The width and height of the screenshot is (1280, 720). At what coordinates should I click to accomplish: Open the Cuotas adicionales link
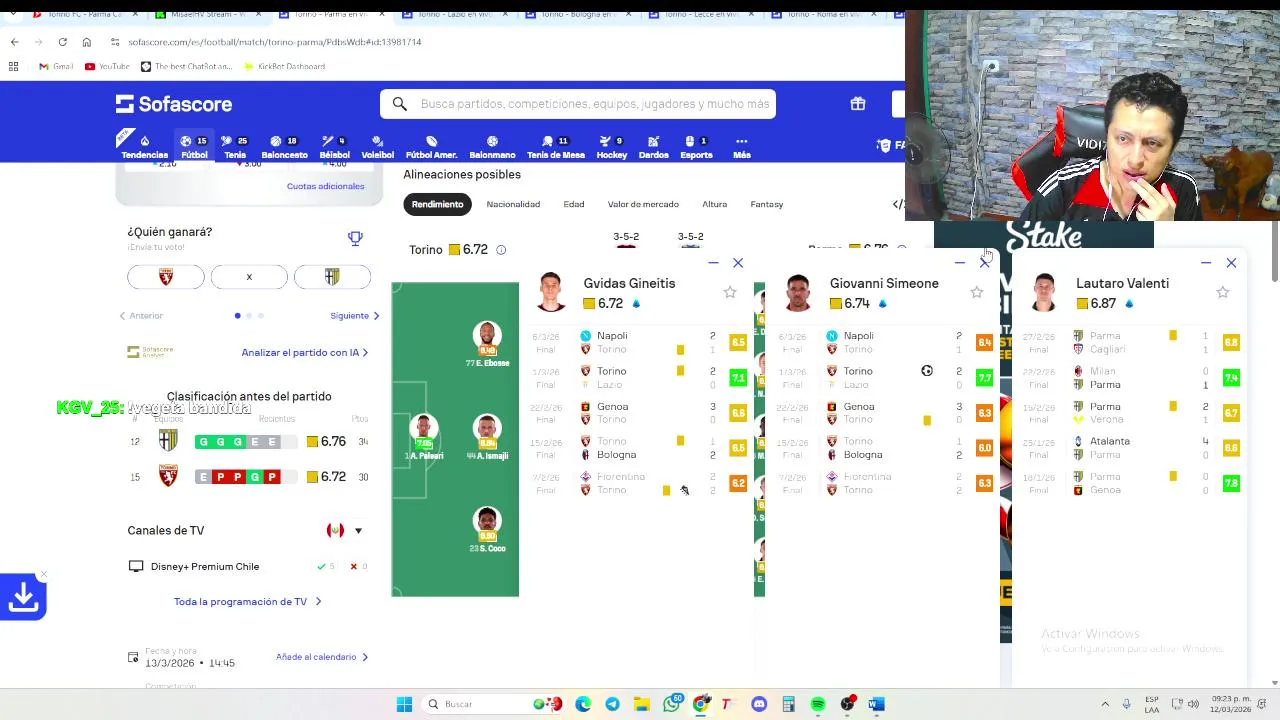[325, 186]
